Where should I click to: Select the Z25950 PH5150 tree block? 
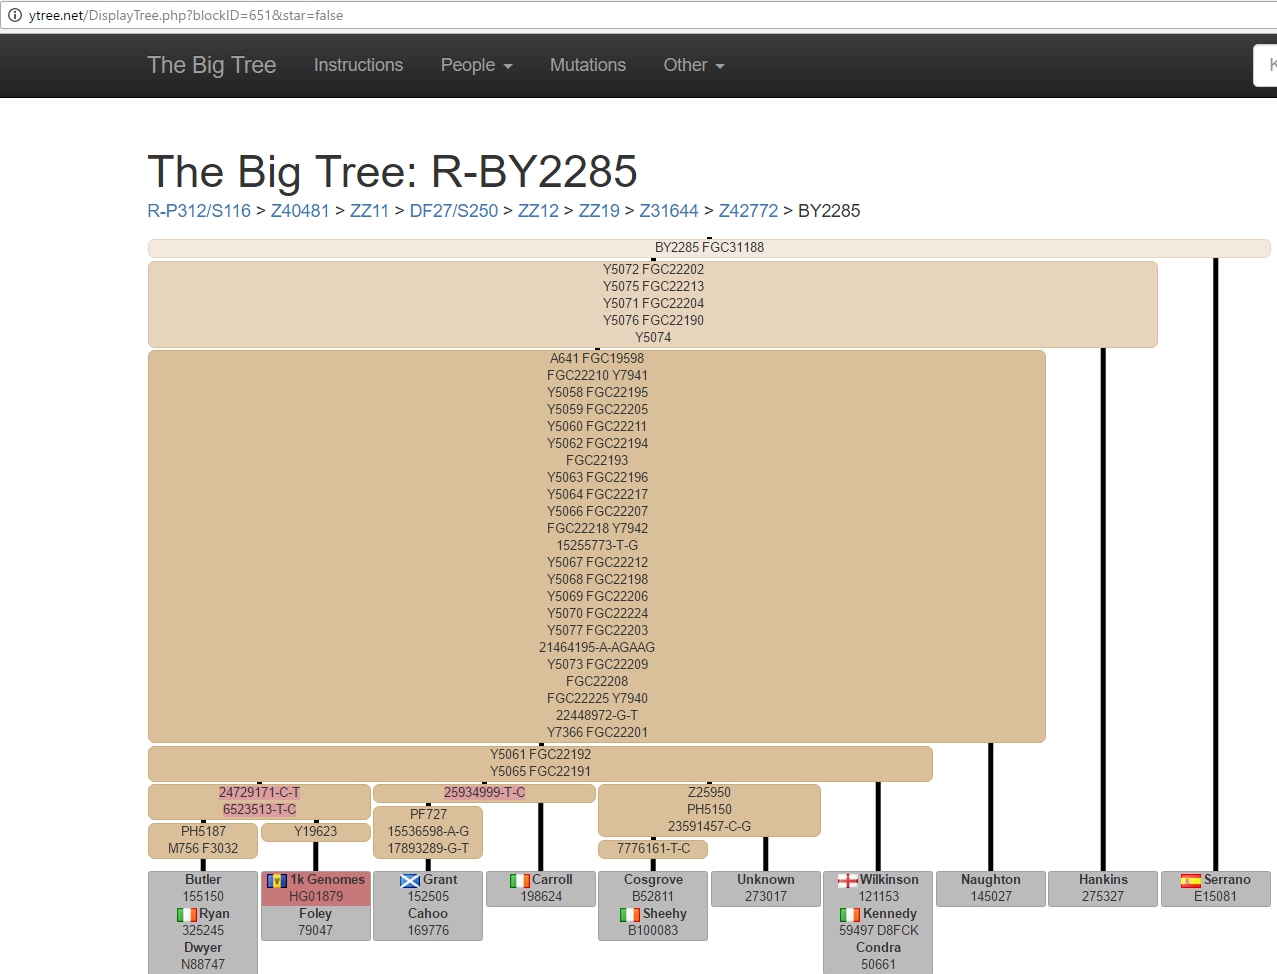coord(709,809)
